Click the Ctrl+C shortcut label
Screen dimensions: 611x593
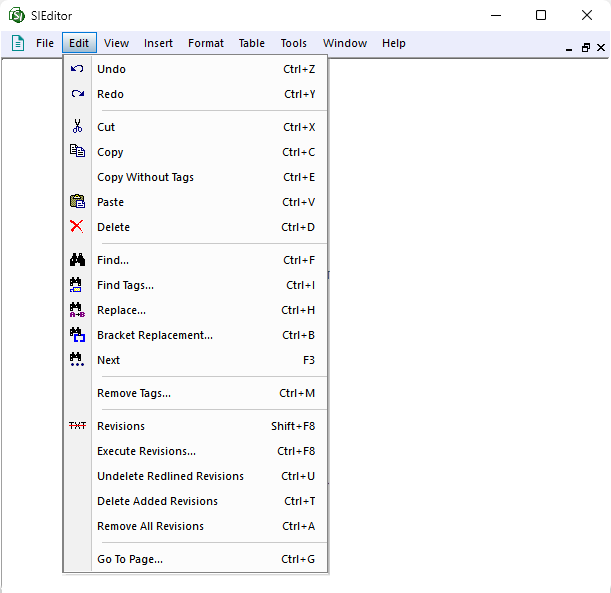point(298,152)
